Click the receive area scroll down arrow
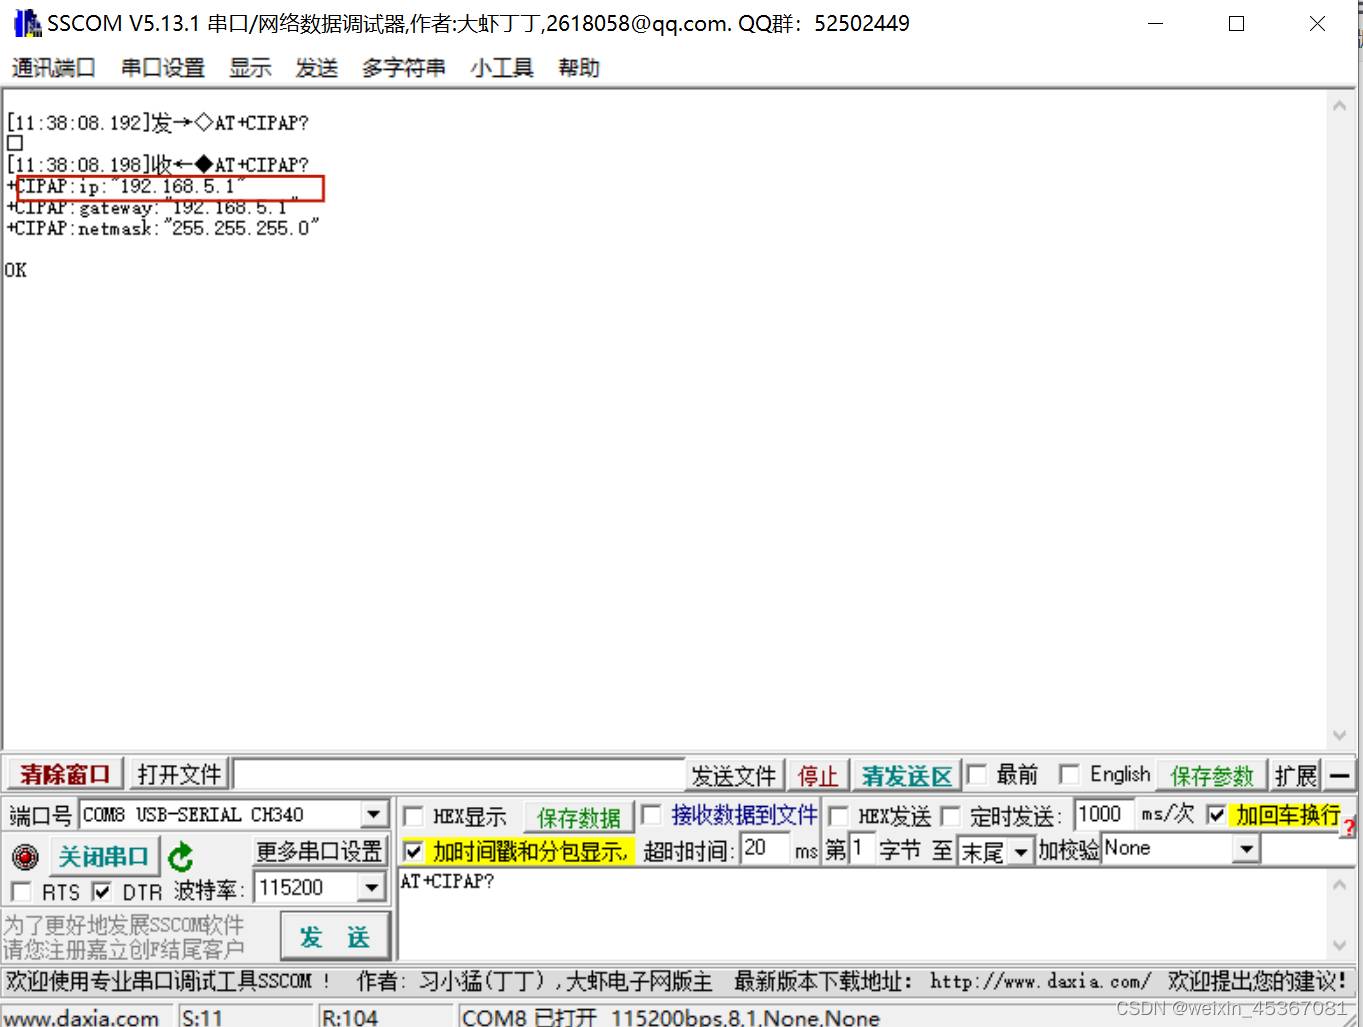 [x=1340, y=736]
